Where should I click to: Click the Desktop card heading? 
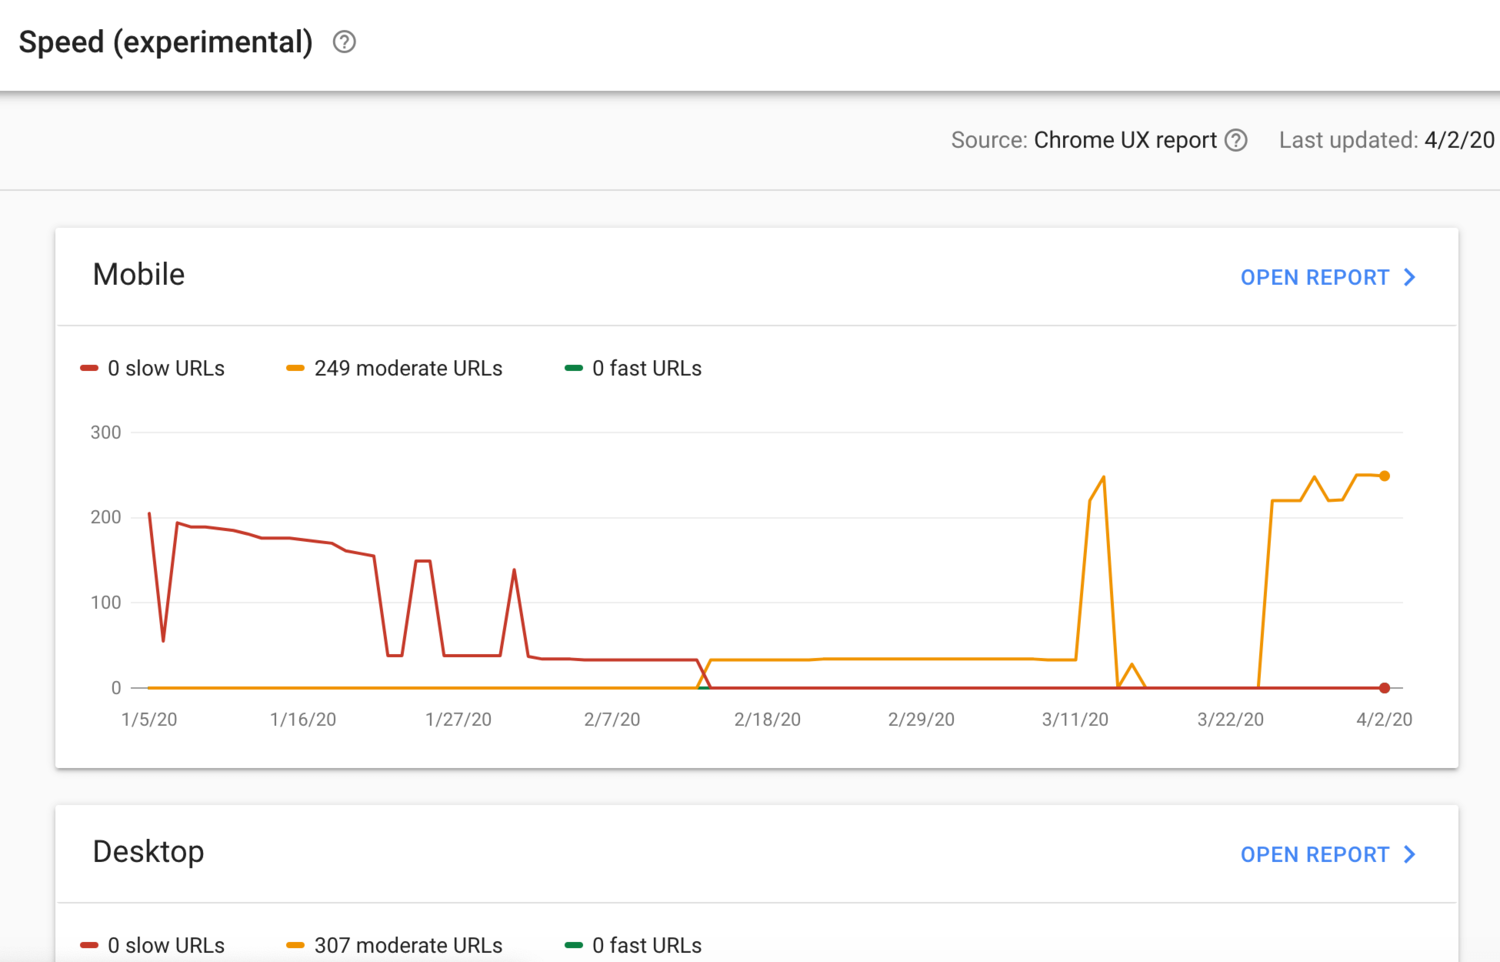click(148, 851)
